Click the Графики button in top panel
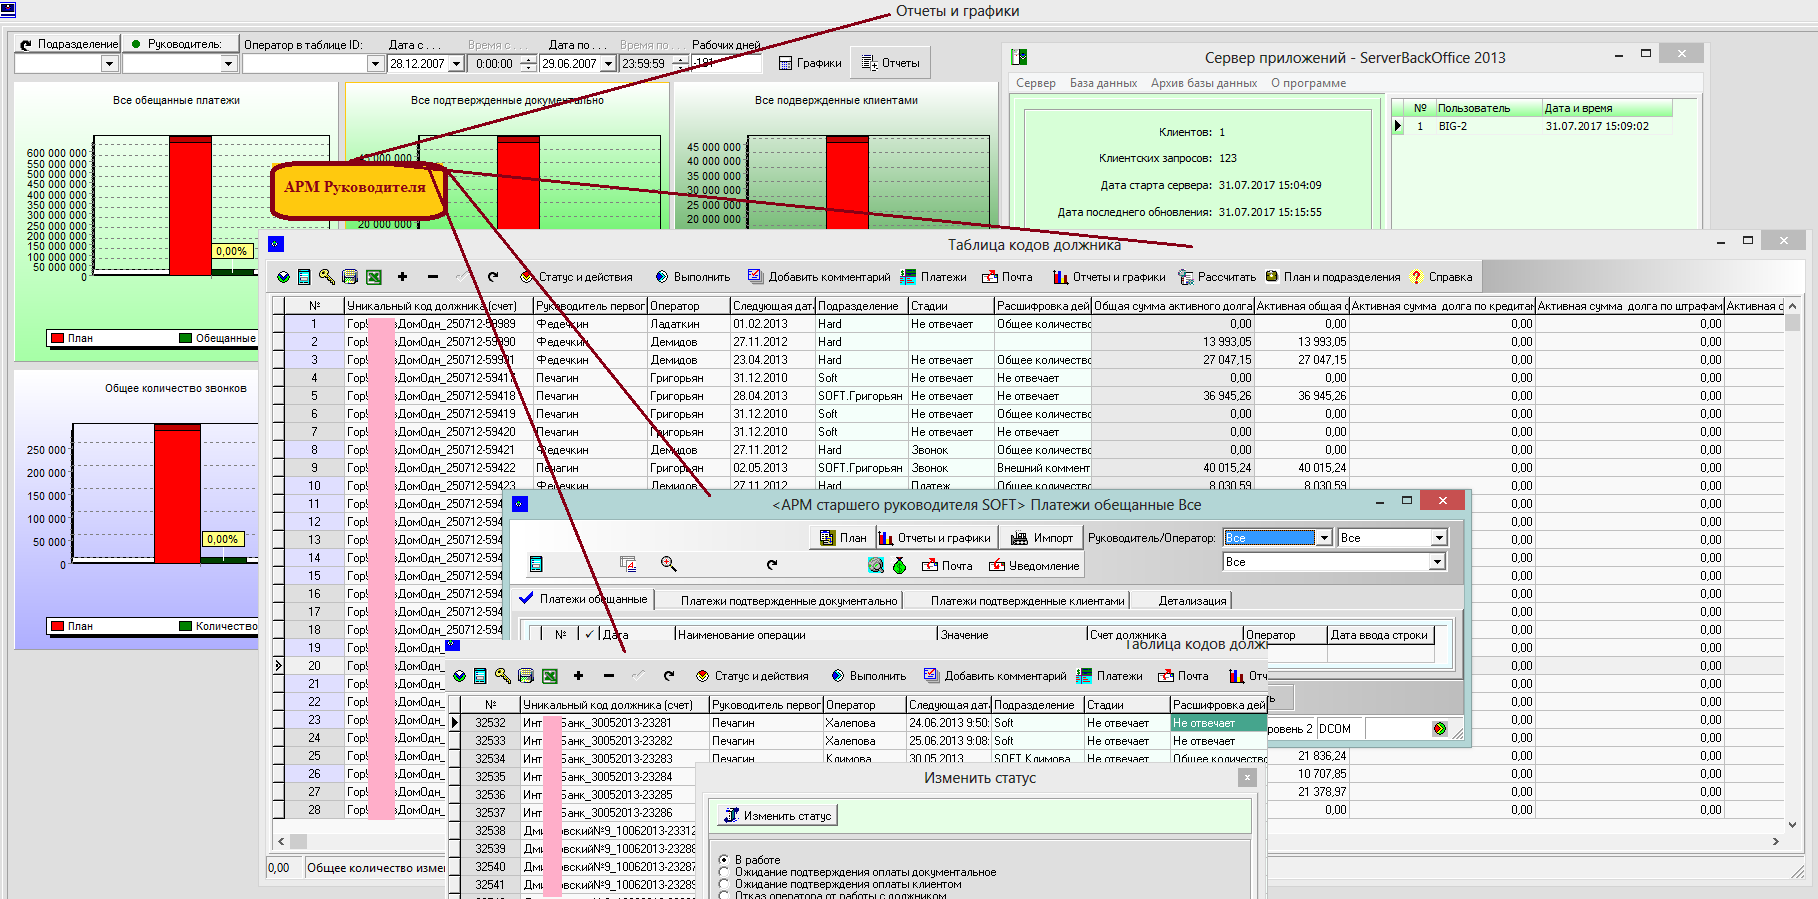Image resolution: width=1818 pixels, height=899 pixels. pos(810,63)
